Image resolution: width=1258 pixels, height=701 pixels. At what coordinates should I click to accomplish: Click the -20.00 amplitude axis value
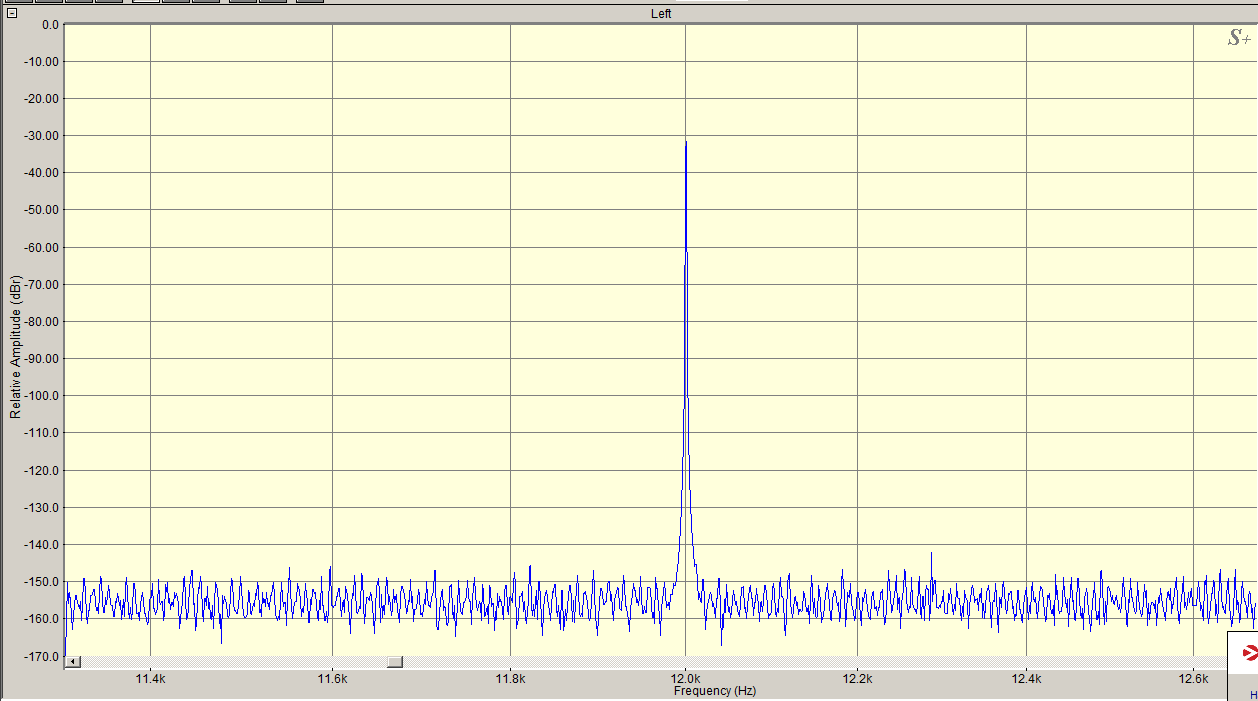point(43,99)
